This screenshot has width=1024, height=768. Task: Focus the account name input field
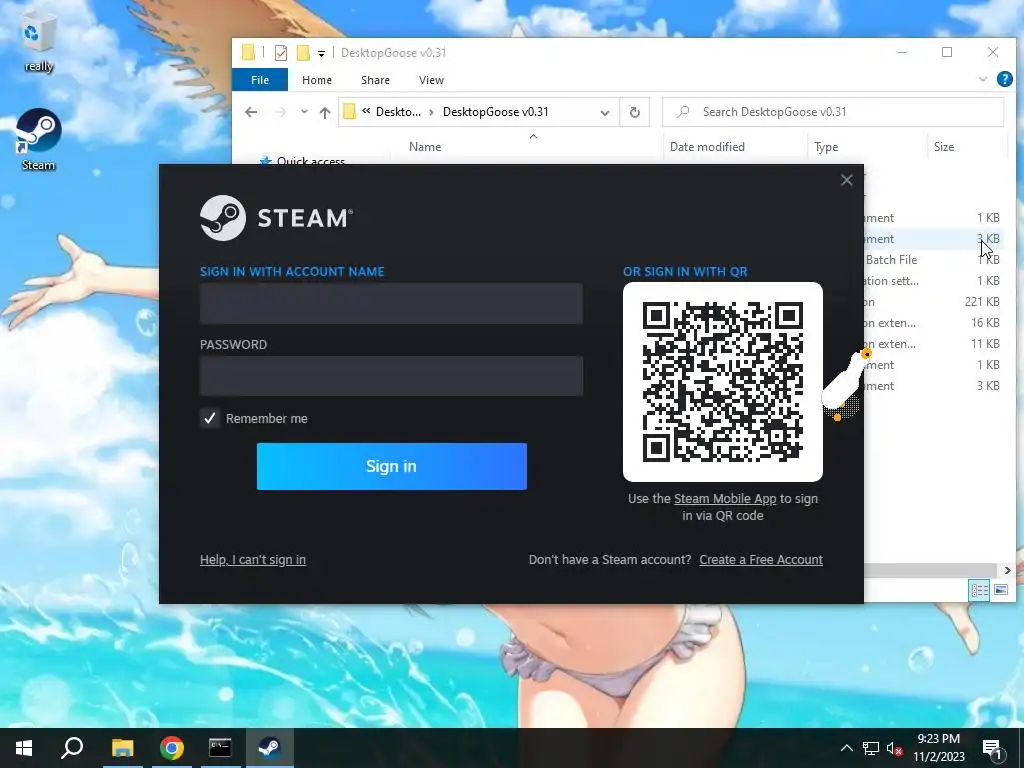click(x=391, y=304)
